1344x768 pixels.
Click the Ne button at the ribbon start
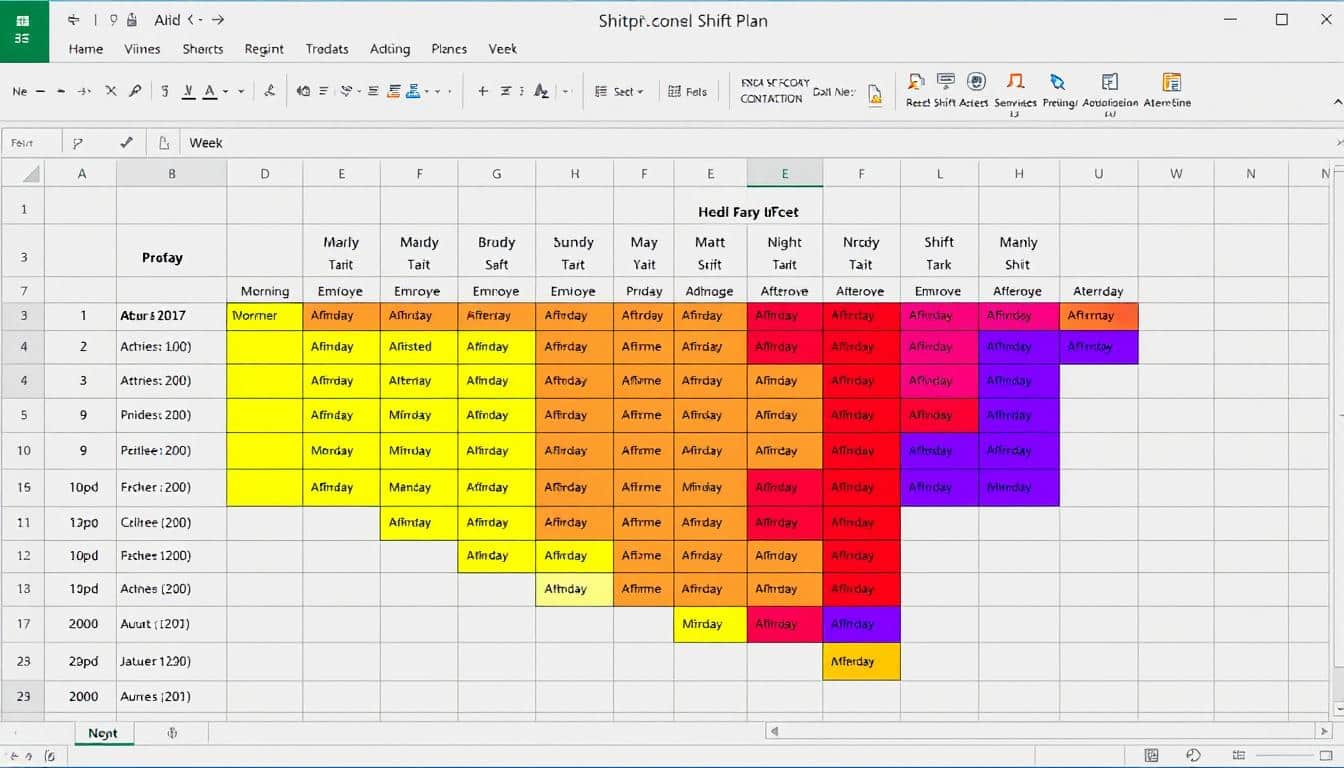coord(20,91)
